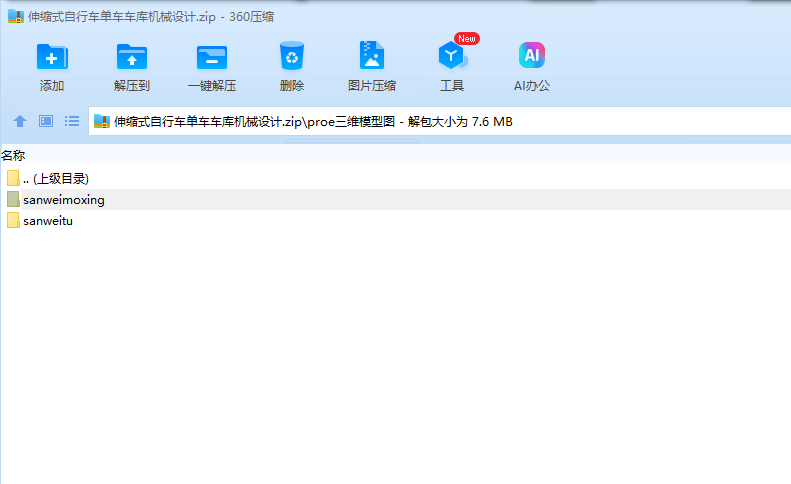Click the 删除 (Delete) trash icon
Viewport: 791px width, 484px height.
click(292, 56)
